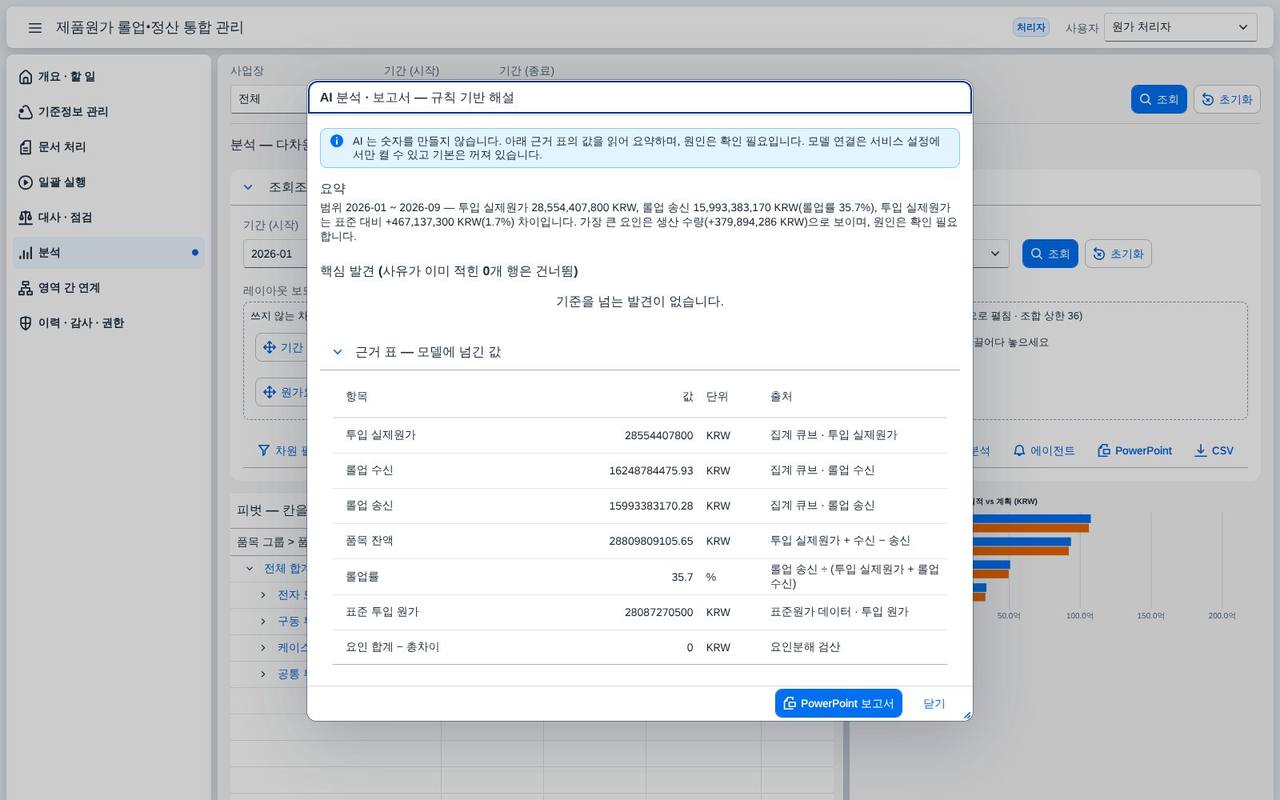Open 대사 · 점검 sidebar item

pyautogui.click(x=109, y=217)
